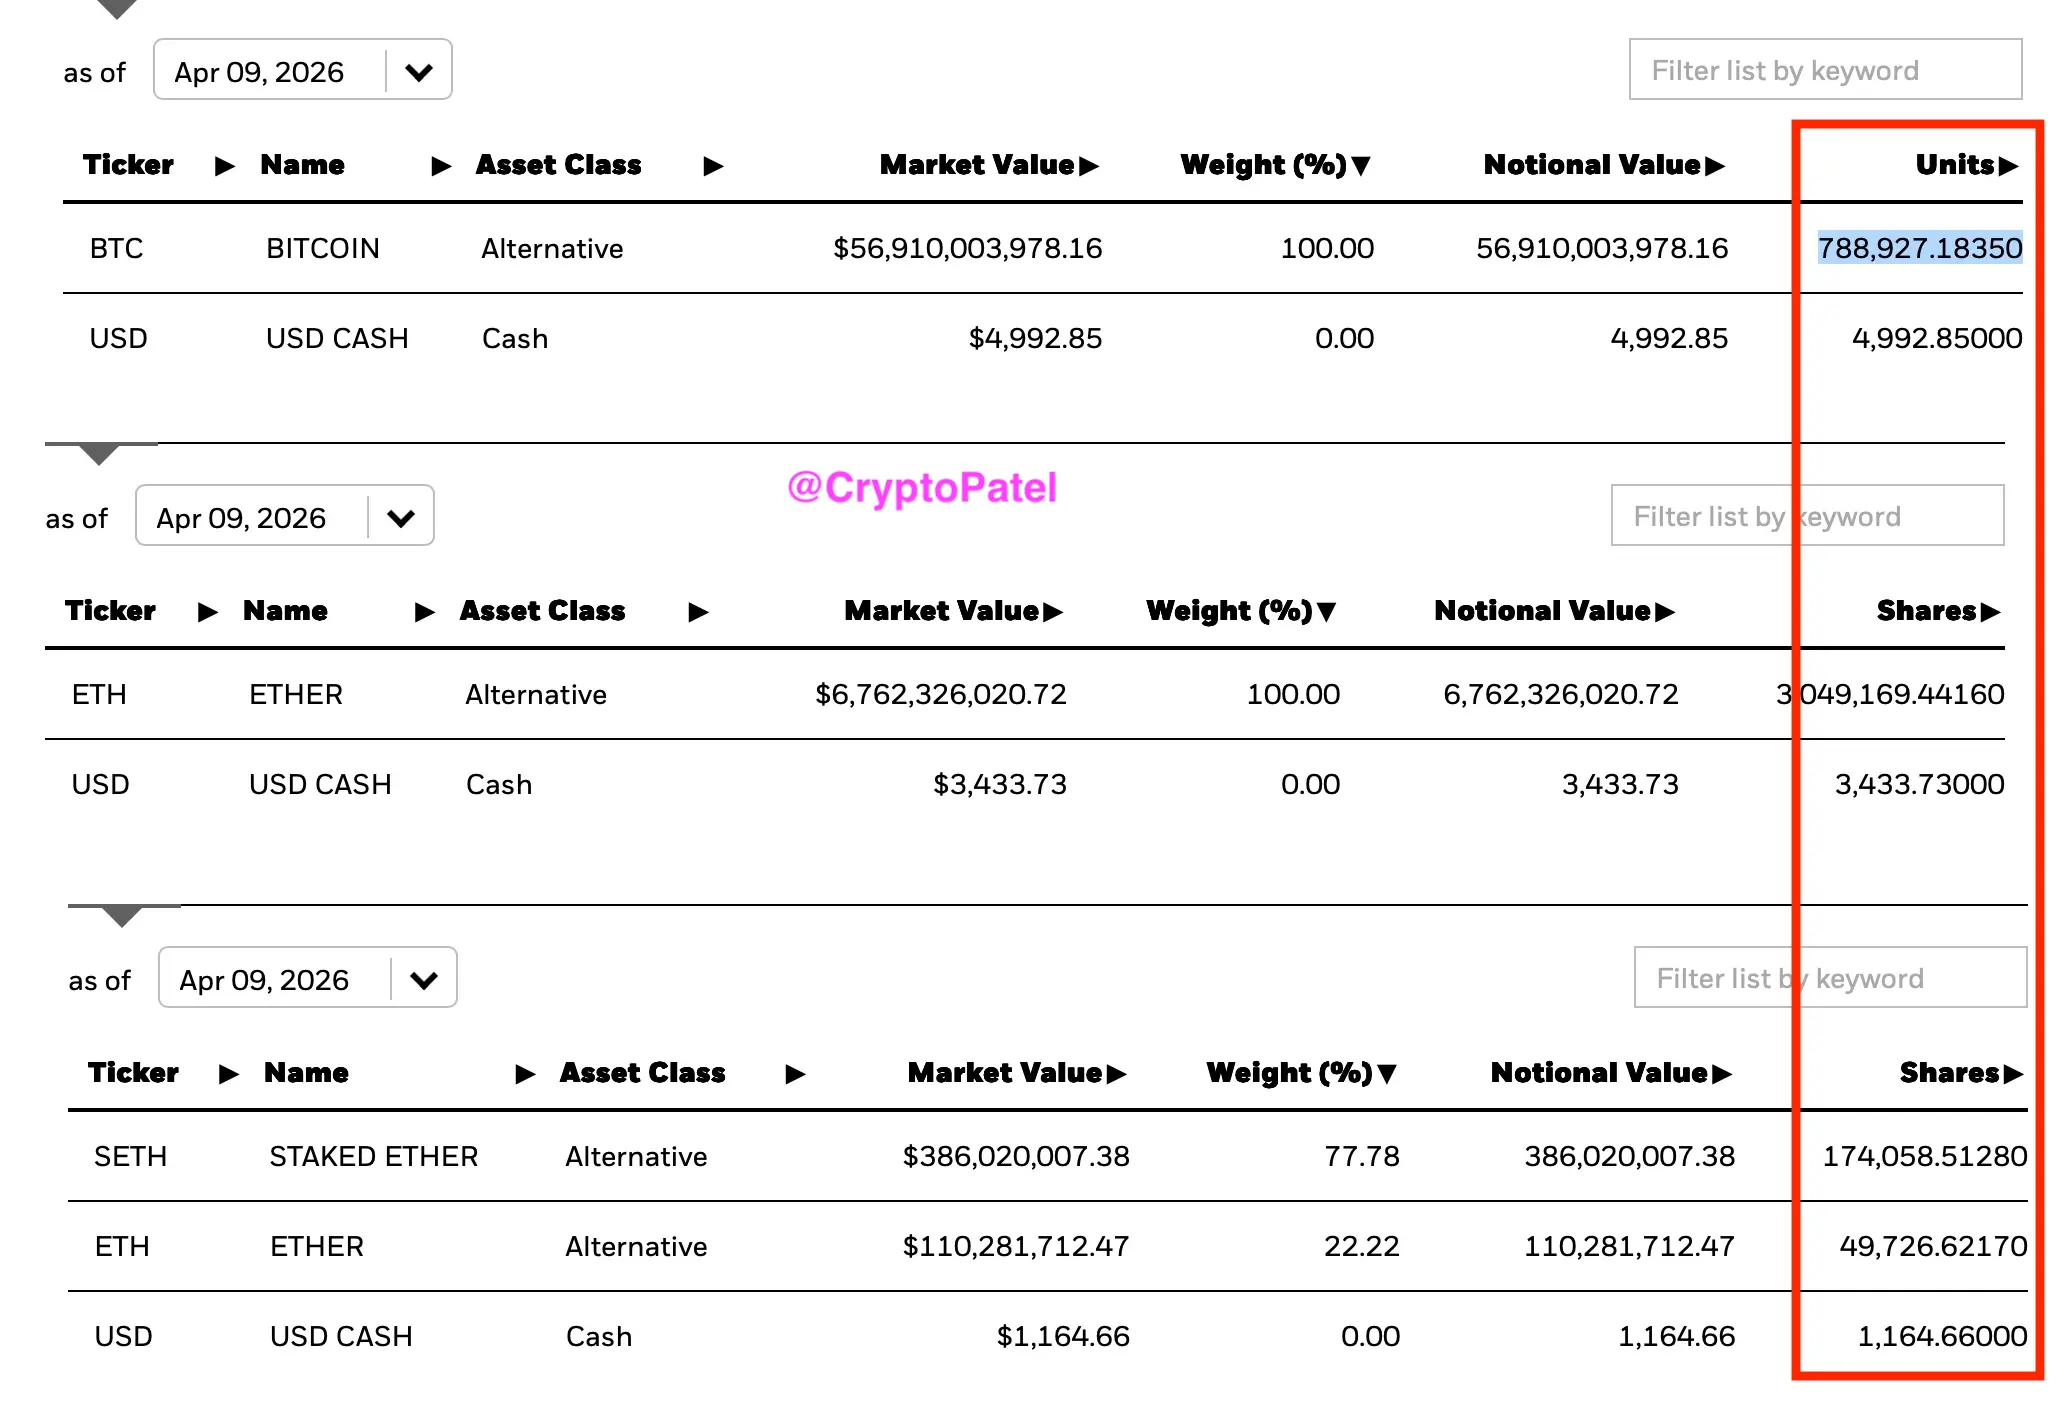Click the SETH ticker row cell
This screenshot has width=2072, height=1410.
tap(130, 1157)
